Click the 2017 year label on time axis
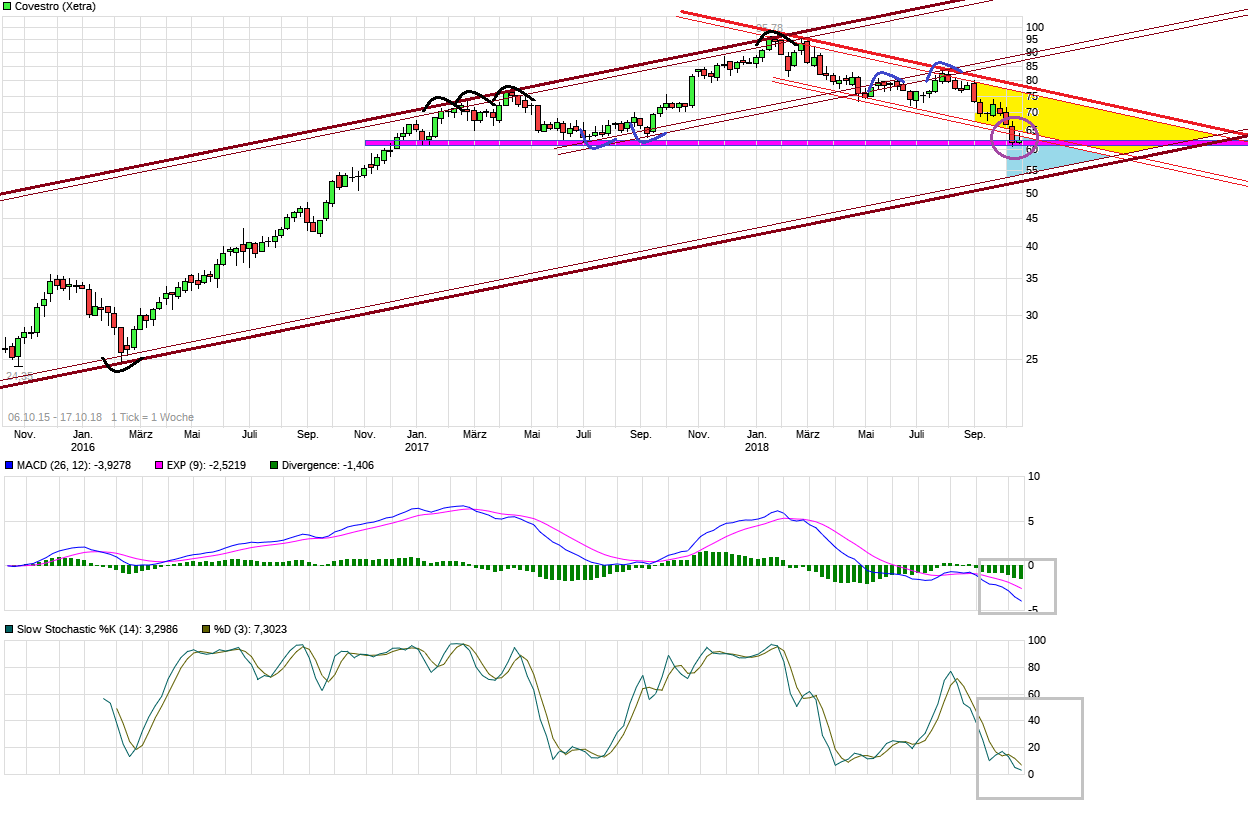This screenshot has height=828, width=1248. click(416, 447)
